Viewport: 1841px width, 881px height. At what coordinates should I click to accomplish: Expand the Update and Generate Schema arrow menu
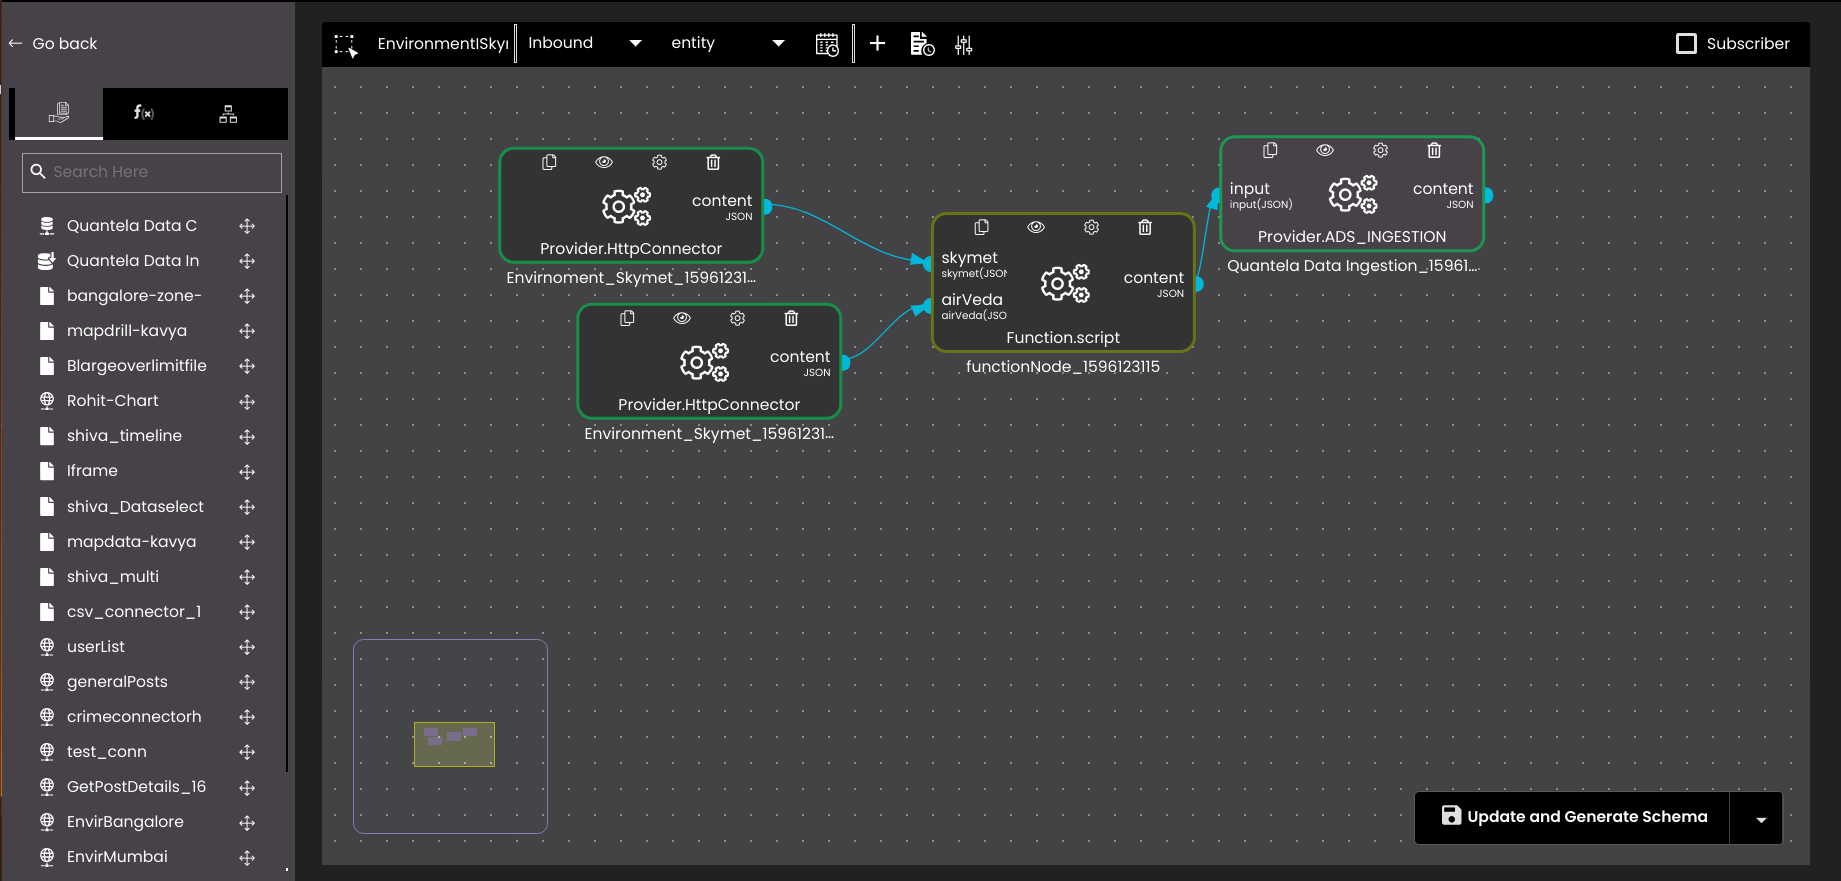[1760, 818]
